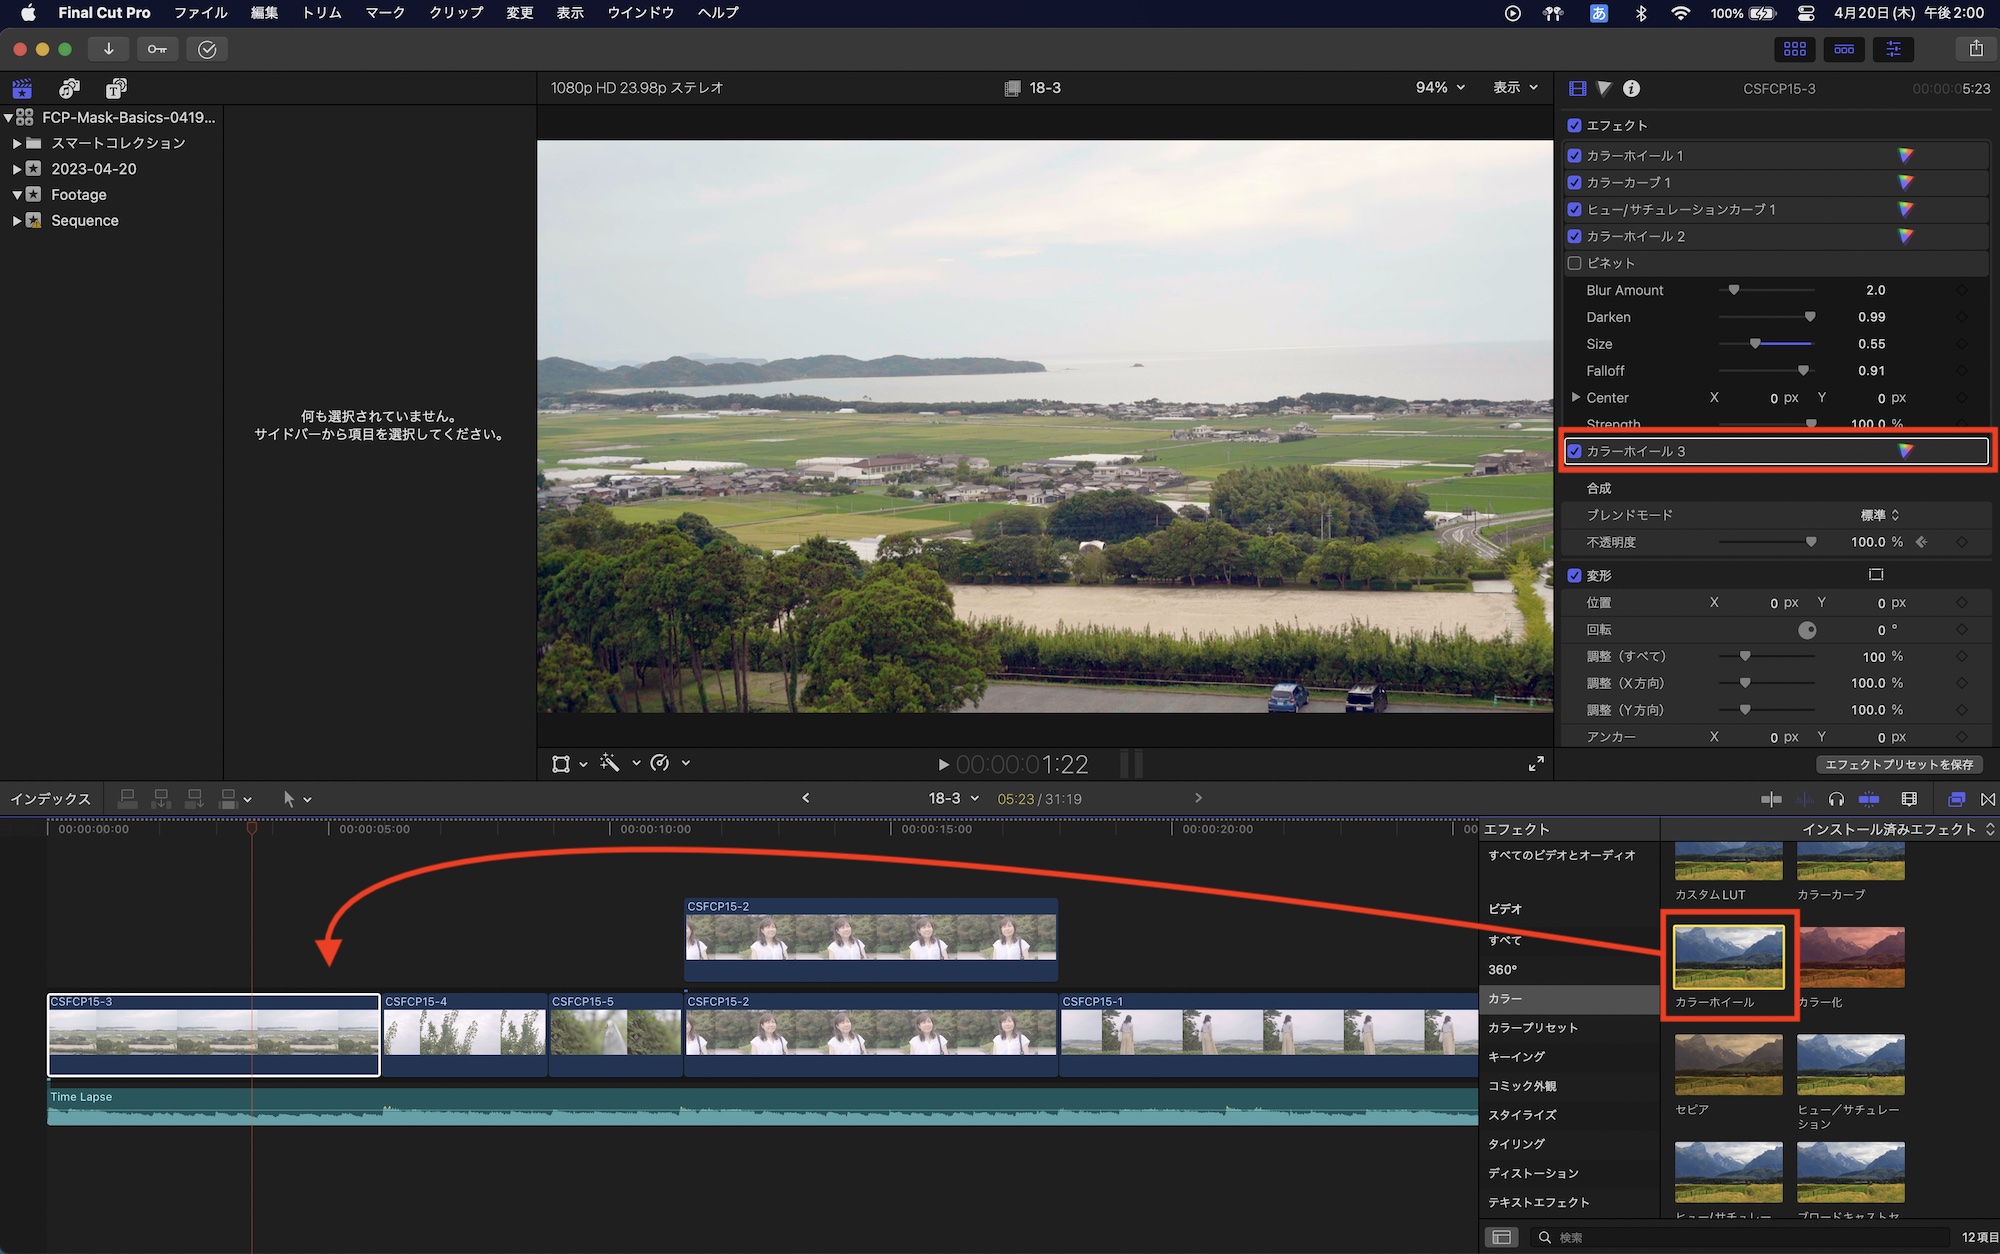Viewport: 2000px width, 1254px height.
Task: Open the クリップ menu
Action: click(456, 13)
